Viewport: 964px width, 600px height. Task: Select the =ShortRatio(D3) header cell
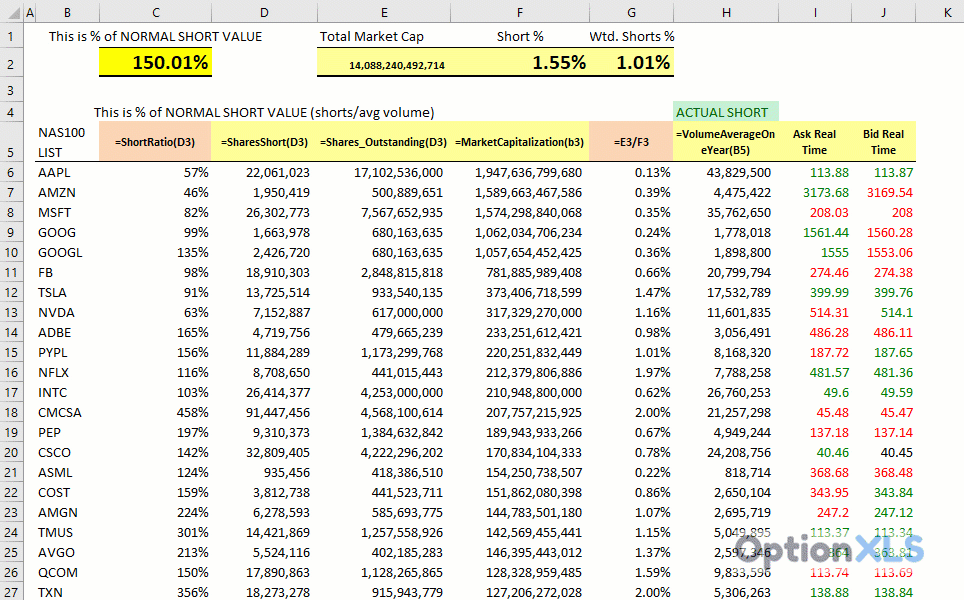(156, 142)
